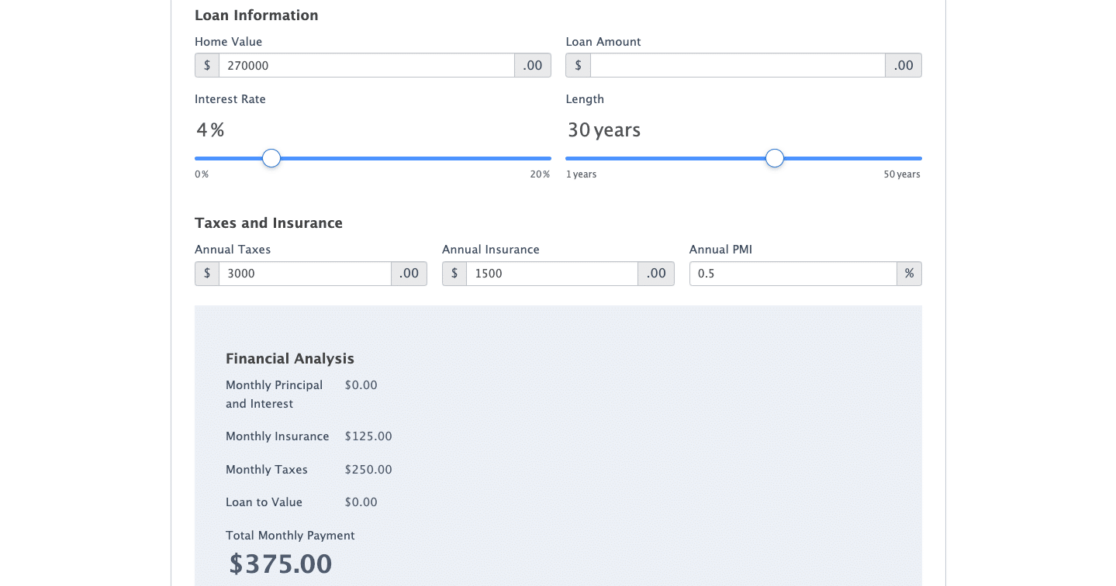Viewport: 1116px width, 586px height.
Task: Click the percent symbol beside Annual PMI
Action: 909,274
